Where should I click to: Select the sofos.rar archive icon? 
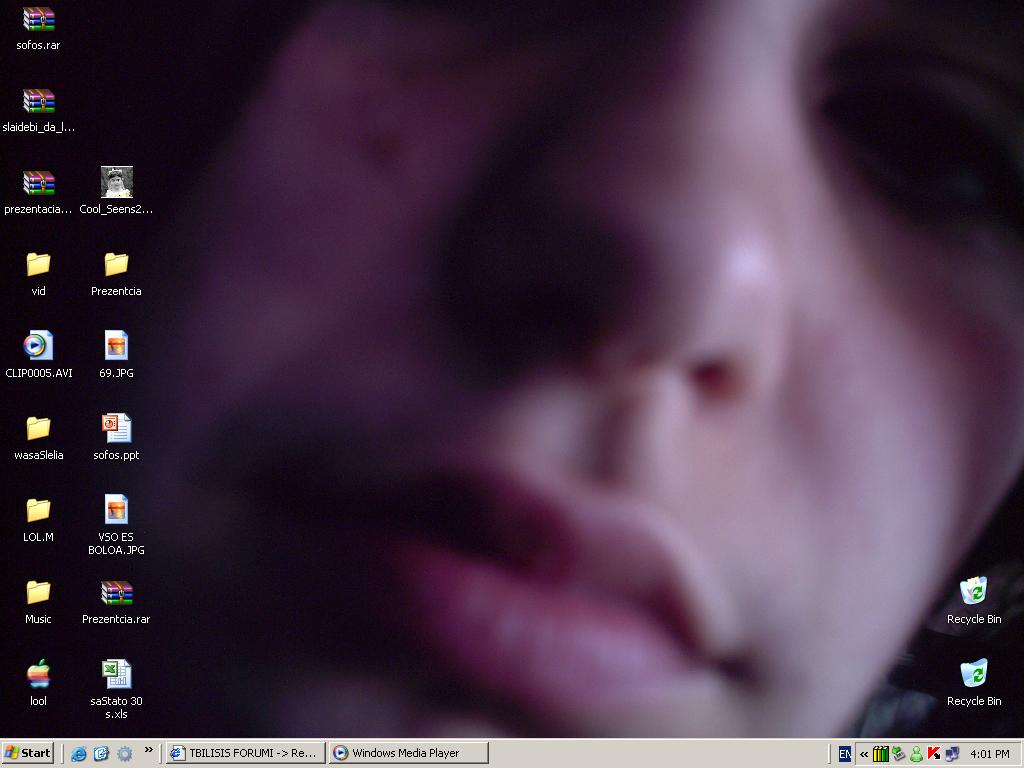coord(39,19)
